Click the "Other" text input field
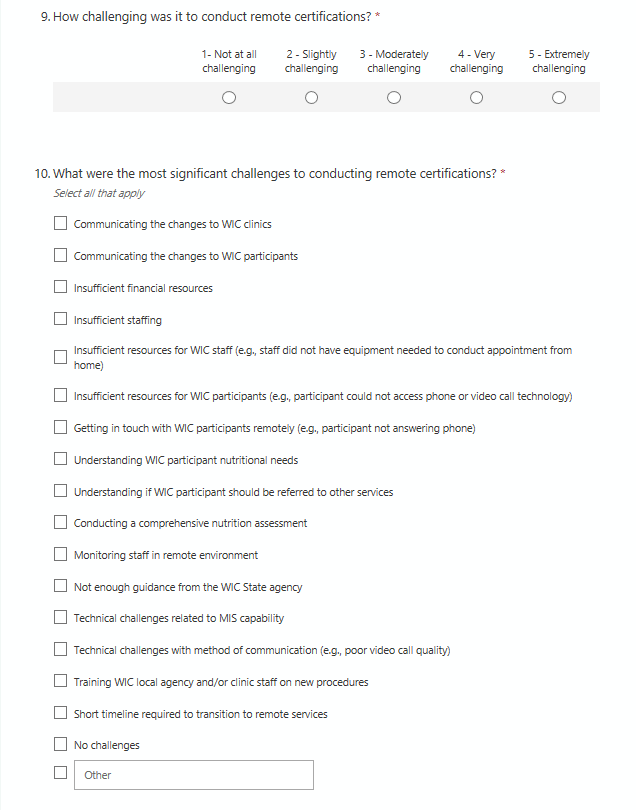Image resolution: width=636 pixels, height=810 pixels. 193,775
